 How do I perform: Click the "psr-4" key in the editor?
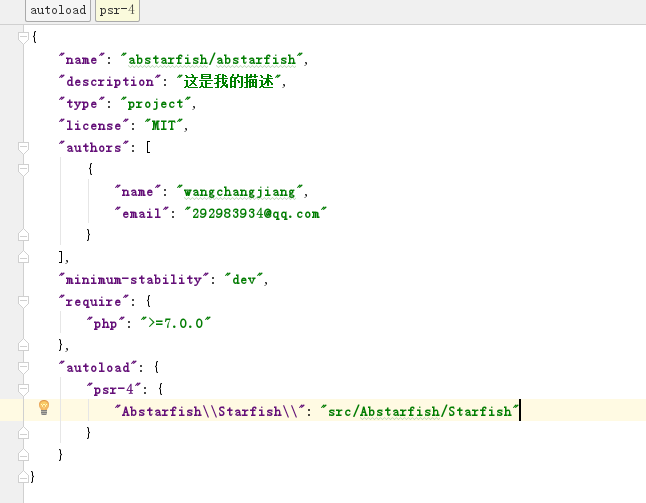point(113,389)
